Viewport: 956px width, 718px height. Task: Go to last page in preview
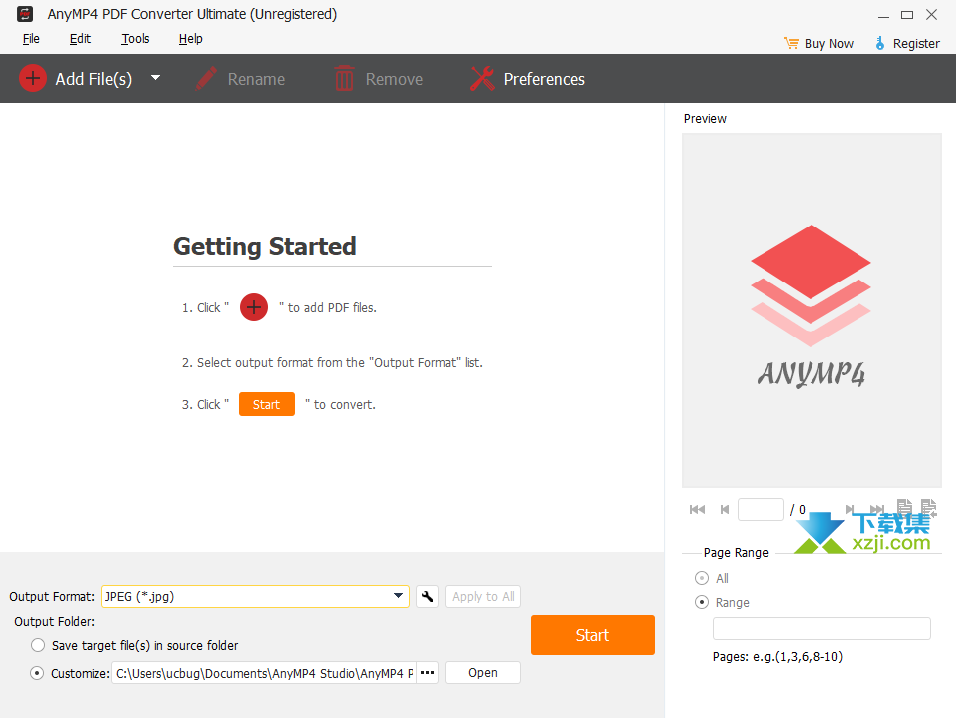pyautogui.click(x=877, y=510)
